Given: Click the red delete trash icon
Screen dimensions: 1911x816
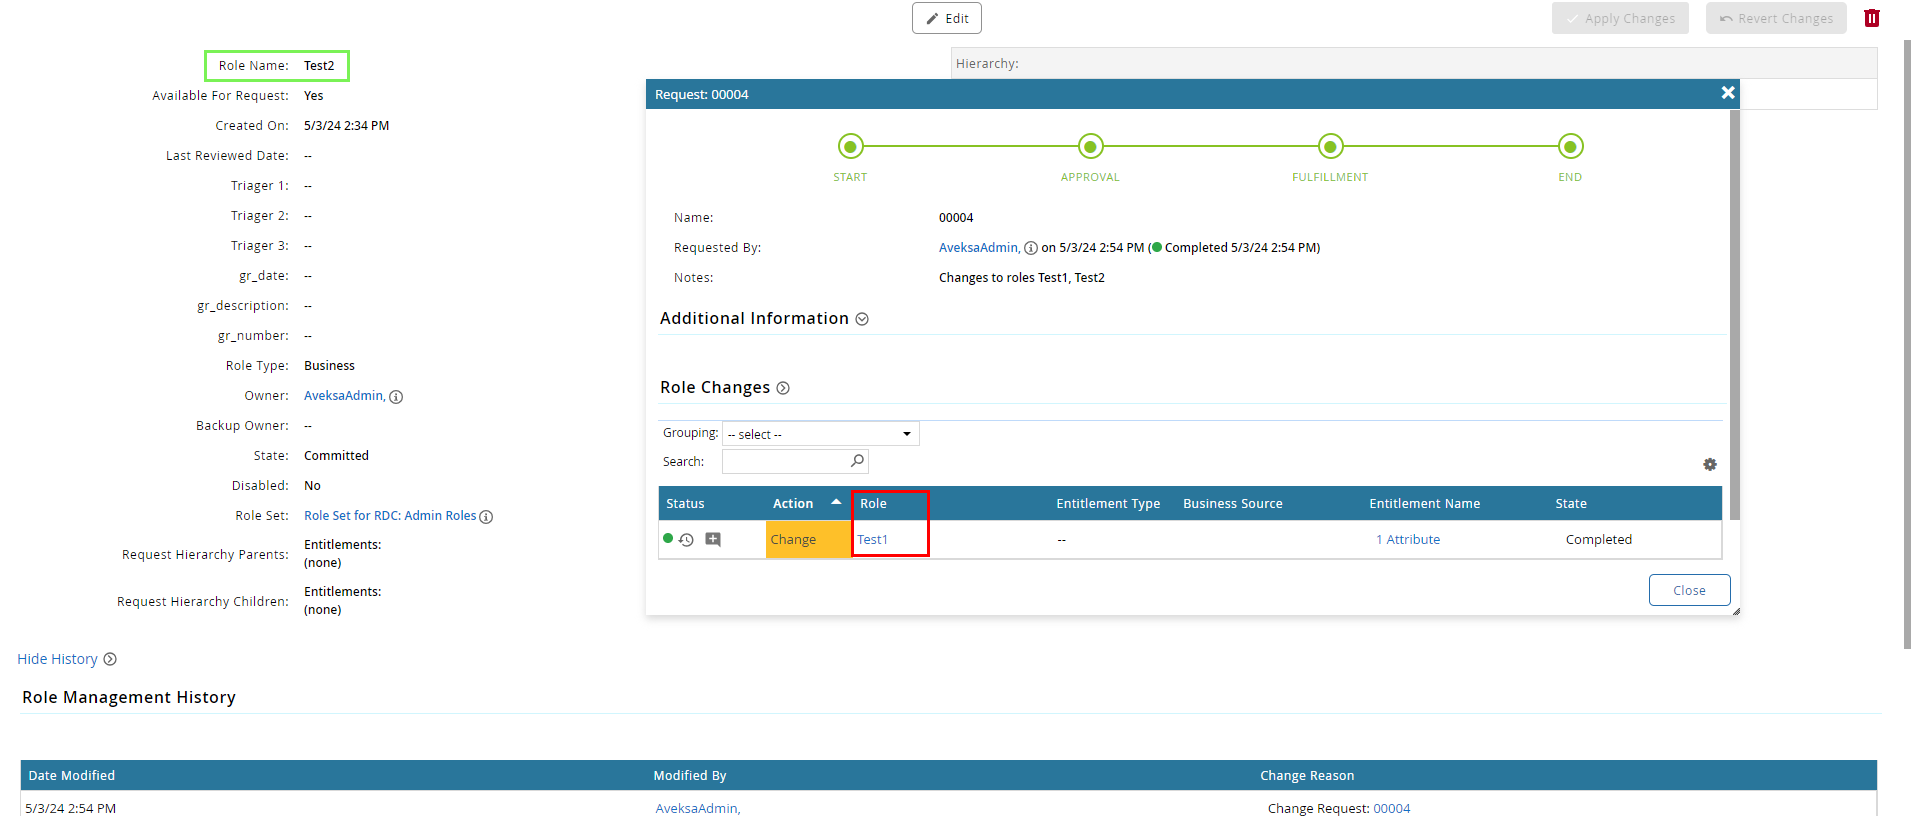Looking at the screenshot, I should click(1871, 18).
